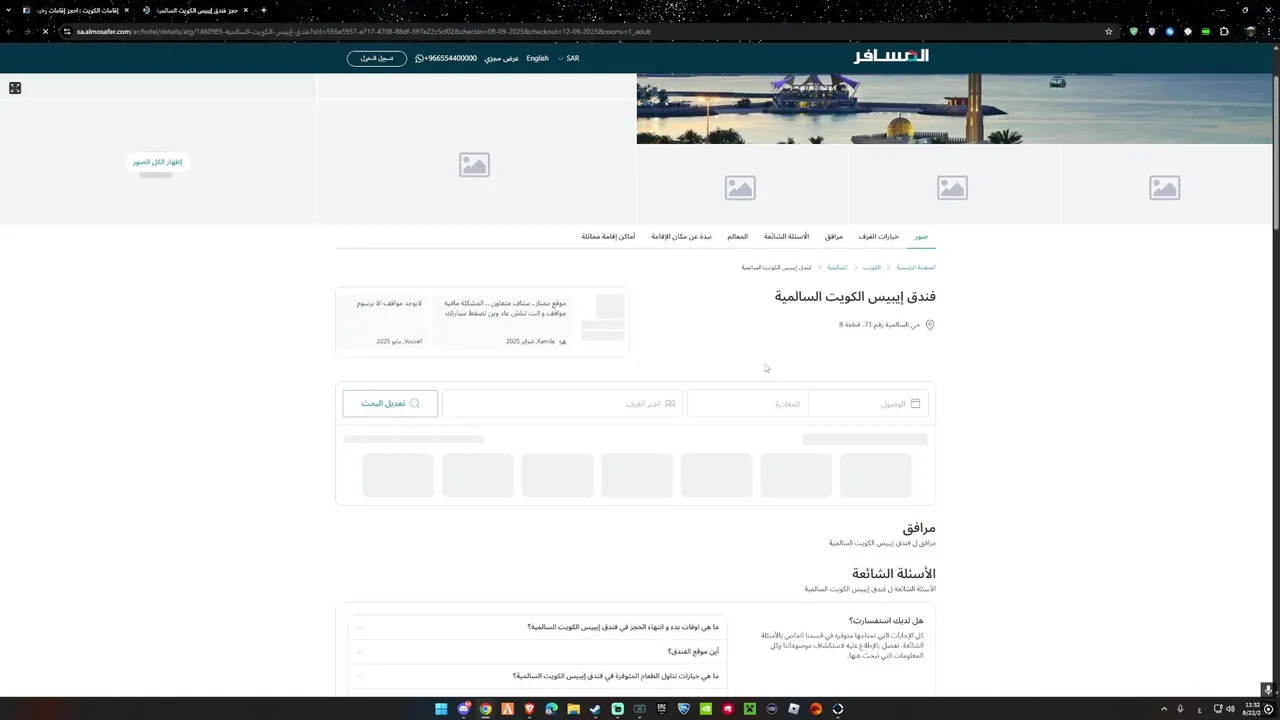Open the main seaside hotel photo
The height and width of the screenshot is (720, 1280).
point(955,108)
